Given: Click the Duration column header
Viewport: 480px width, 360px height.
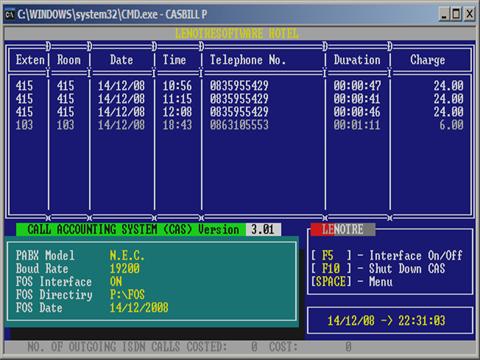Looking at the screenshot, I should point(357,60).
